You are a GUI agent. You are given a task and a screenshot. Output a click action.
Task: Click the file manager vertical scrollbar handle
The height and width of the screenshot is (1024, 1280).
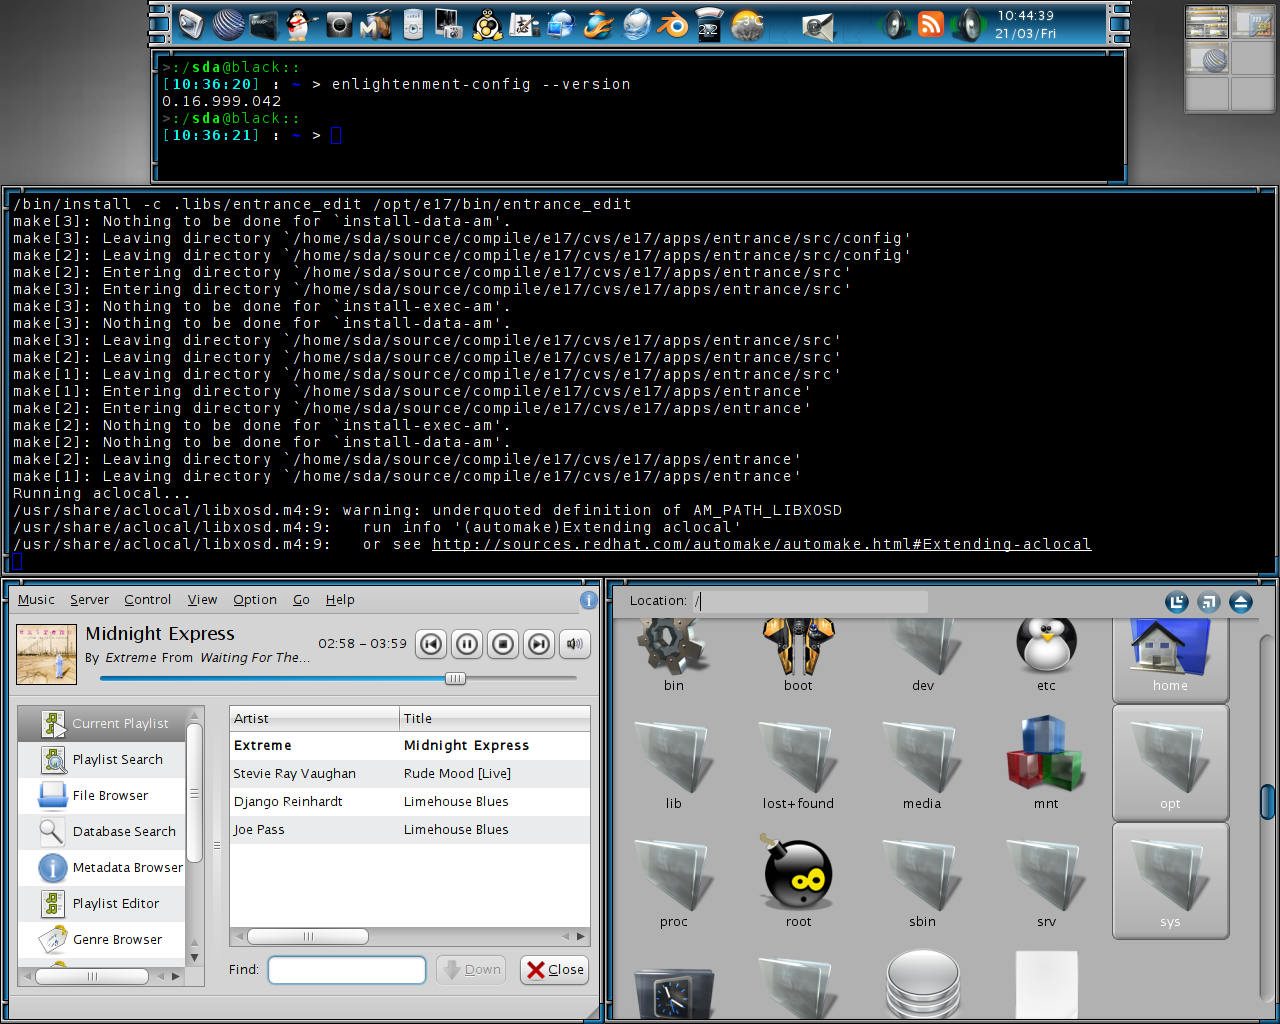[1267, 801]
